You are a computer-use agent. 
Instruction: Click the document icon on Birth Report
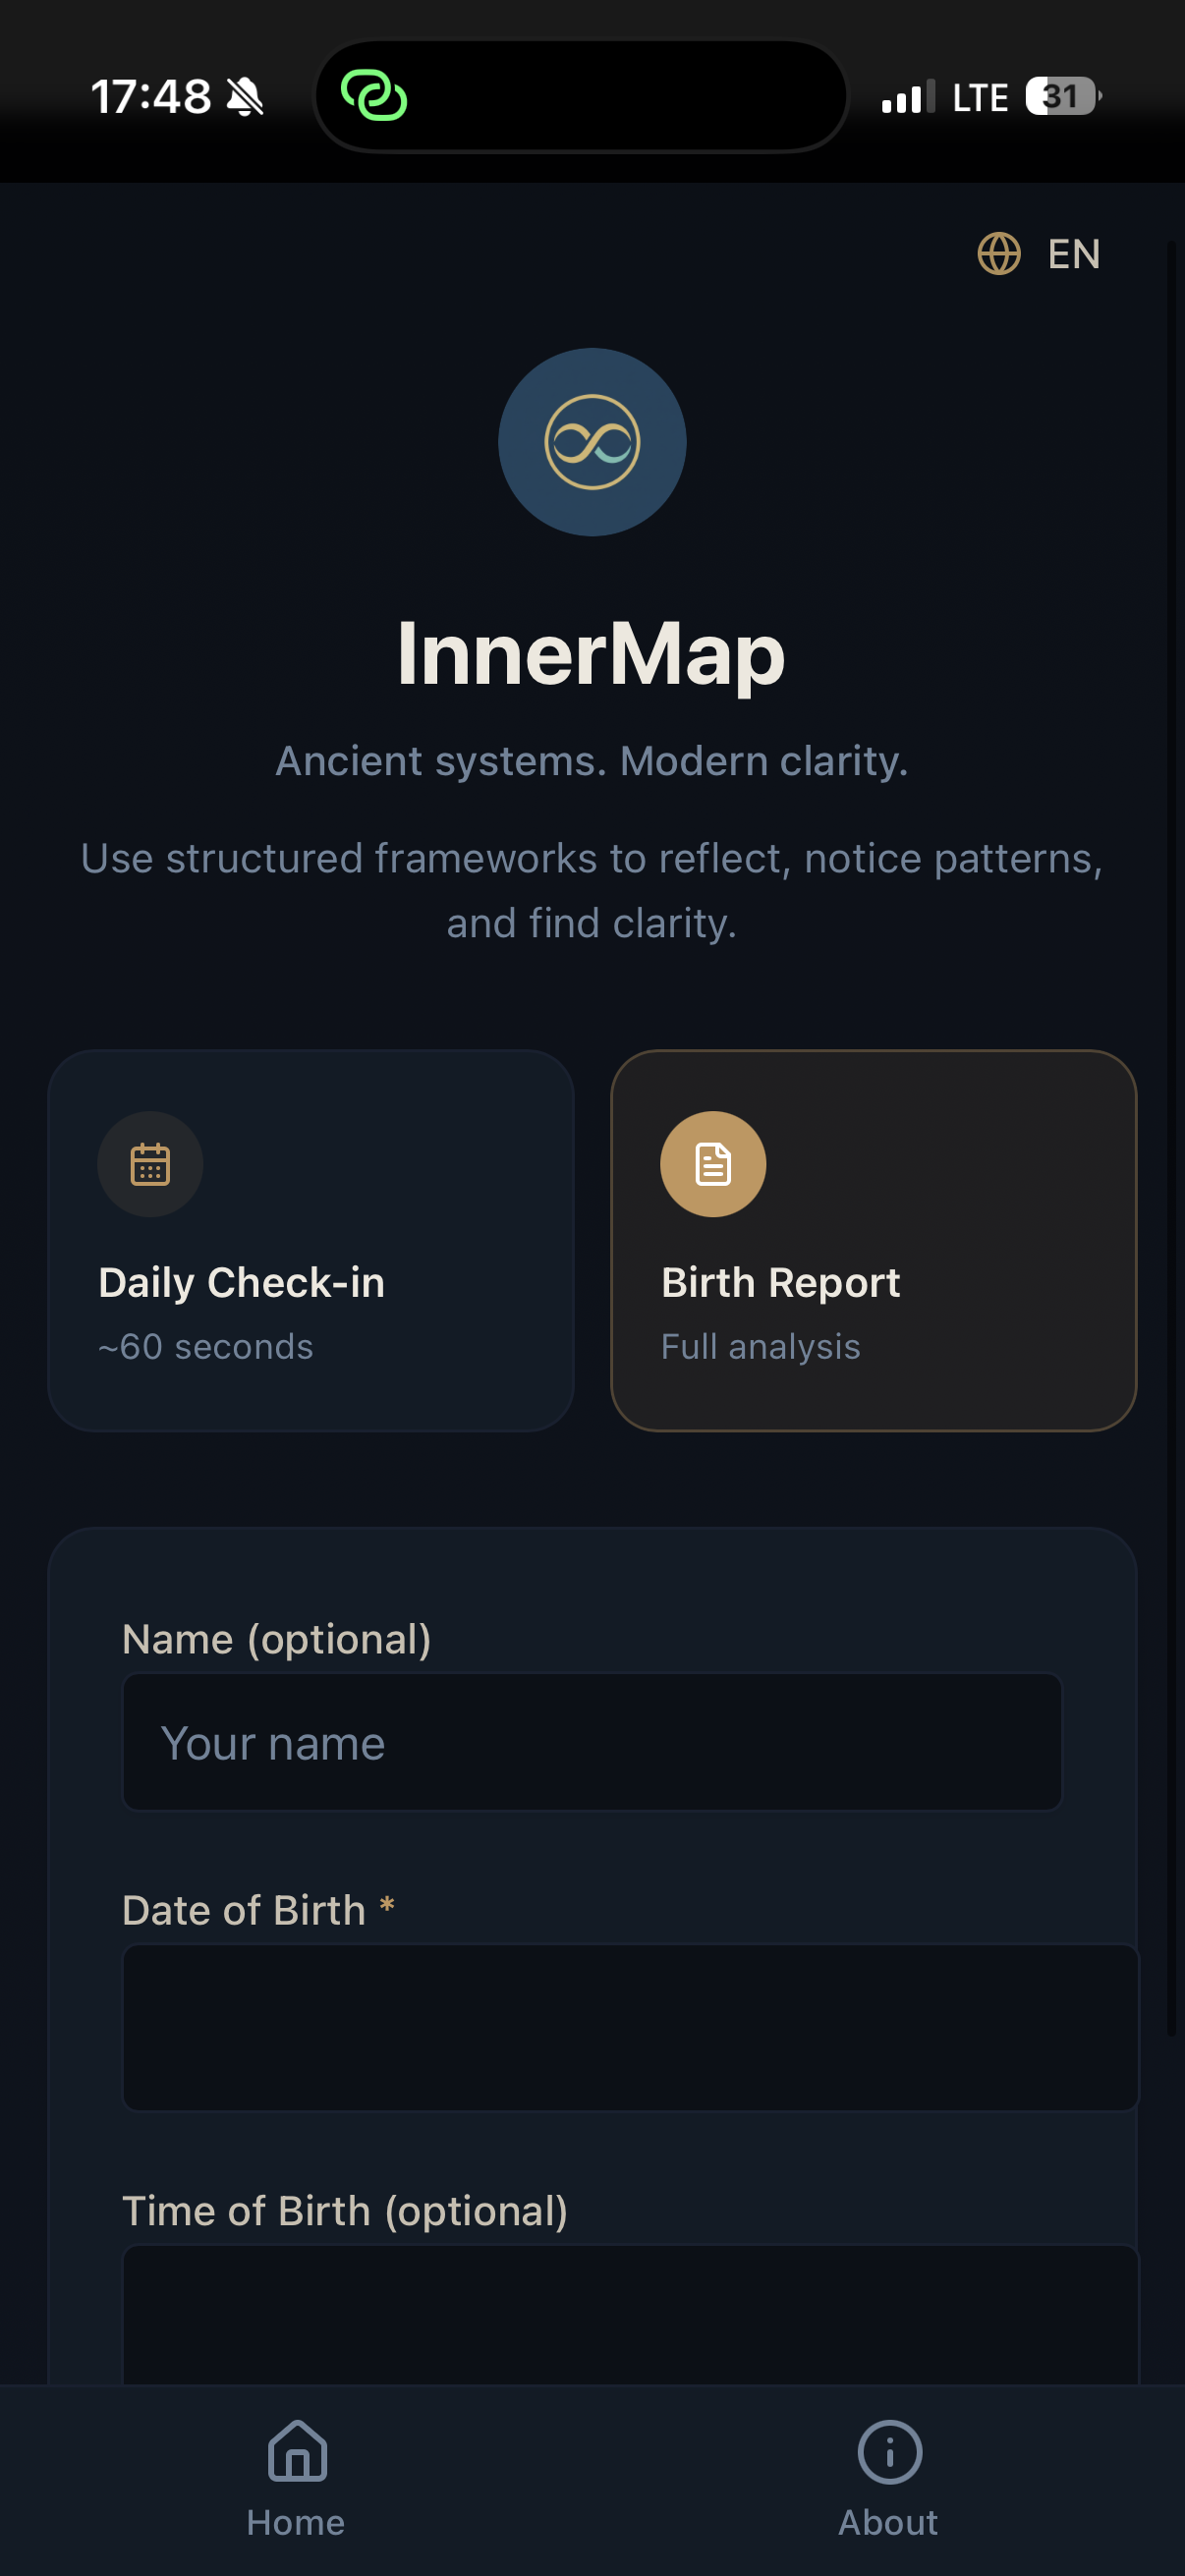point(712,1163)
